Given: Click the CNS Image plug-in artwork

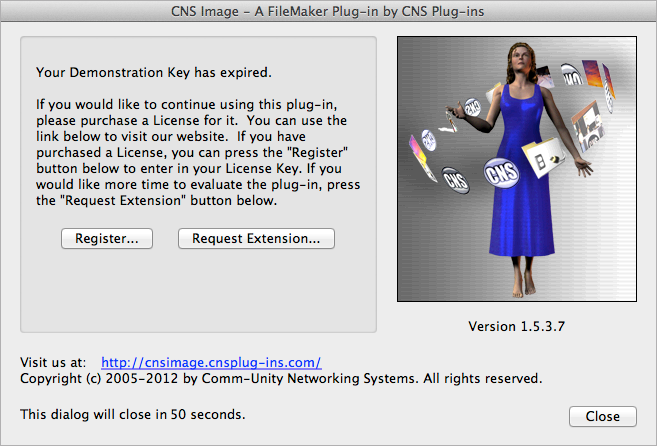Looking at the screenshot, I should [517, 169].
